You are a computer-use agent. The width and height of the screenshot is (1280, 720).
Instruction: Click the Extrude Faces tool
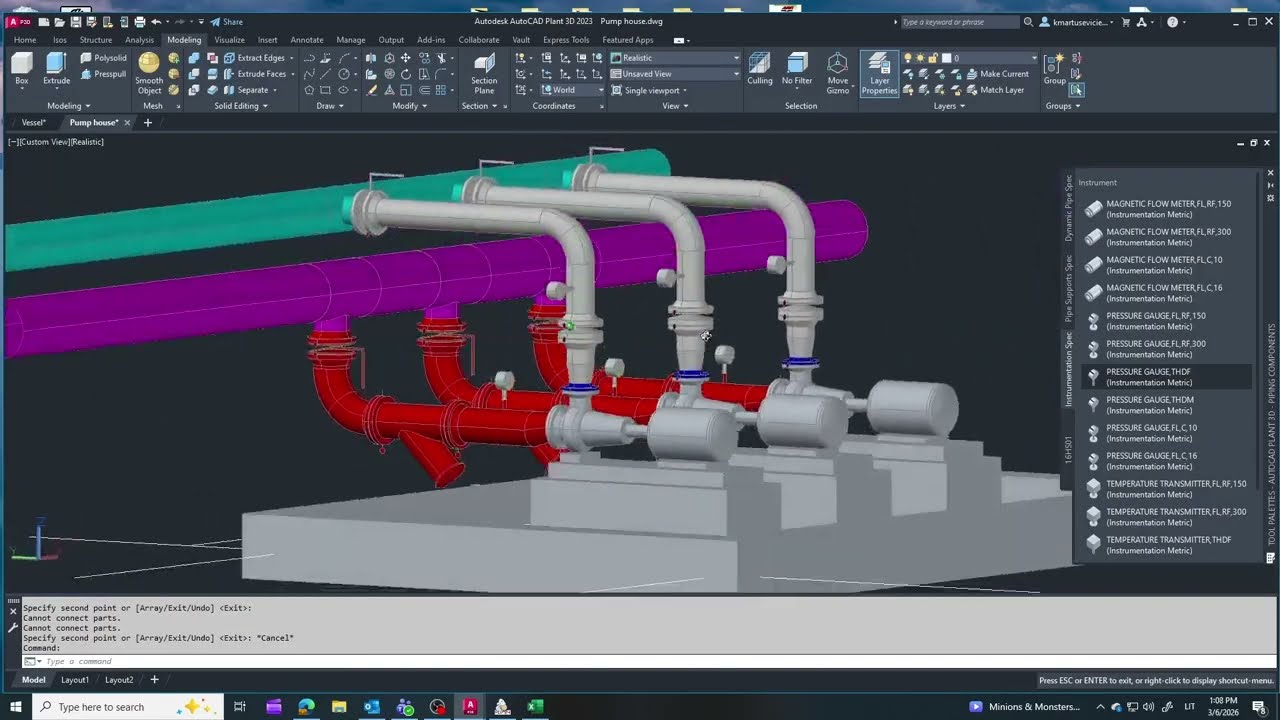(x=254, y=74)
